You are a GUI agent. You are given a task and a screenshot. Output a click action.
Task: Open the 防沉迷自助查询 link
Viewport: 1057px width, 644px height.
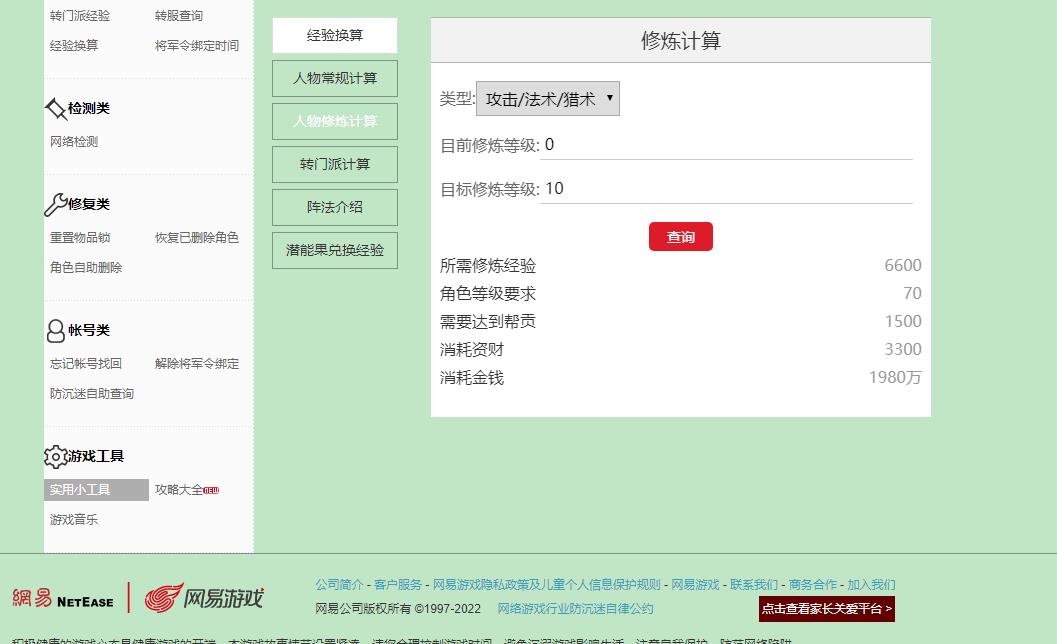pos(92,394)
